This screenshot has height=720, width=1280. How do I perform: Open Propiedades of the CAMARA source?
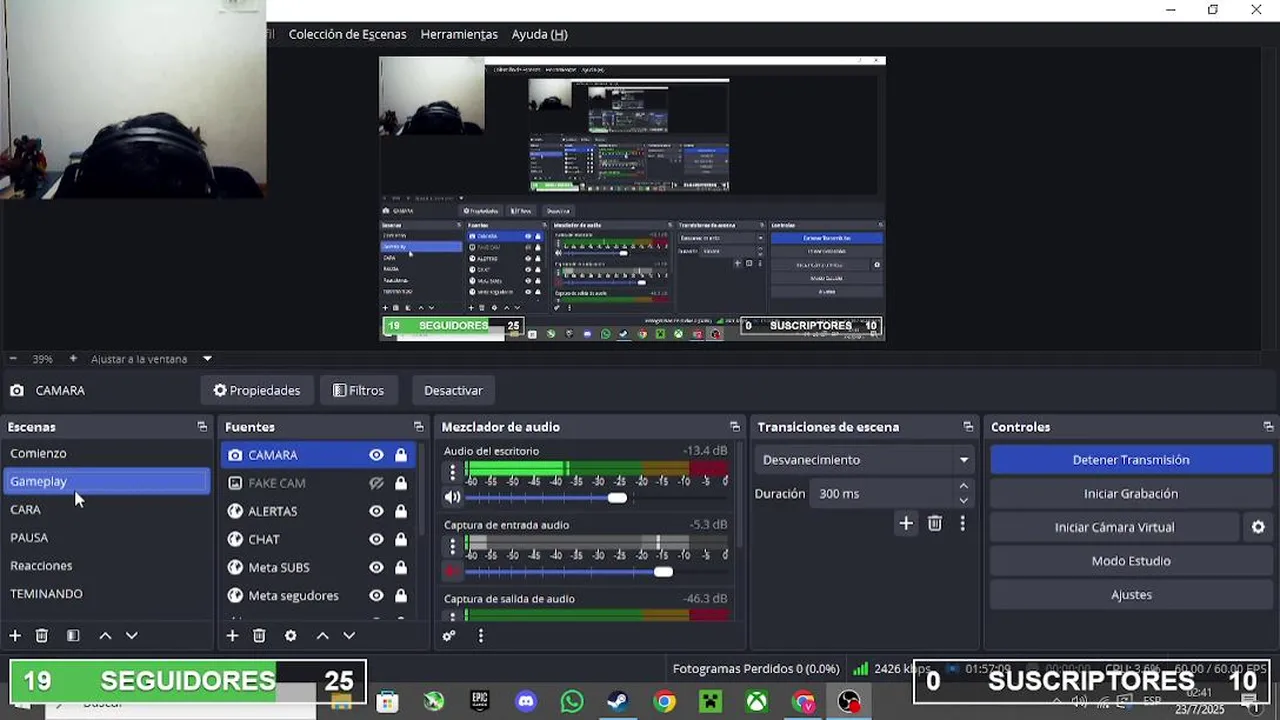pyautogui.click(x=257, y=391)
